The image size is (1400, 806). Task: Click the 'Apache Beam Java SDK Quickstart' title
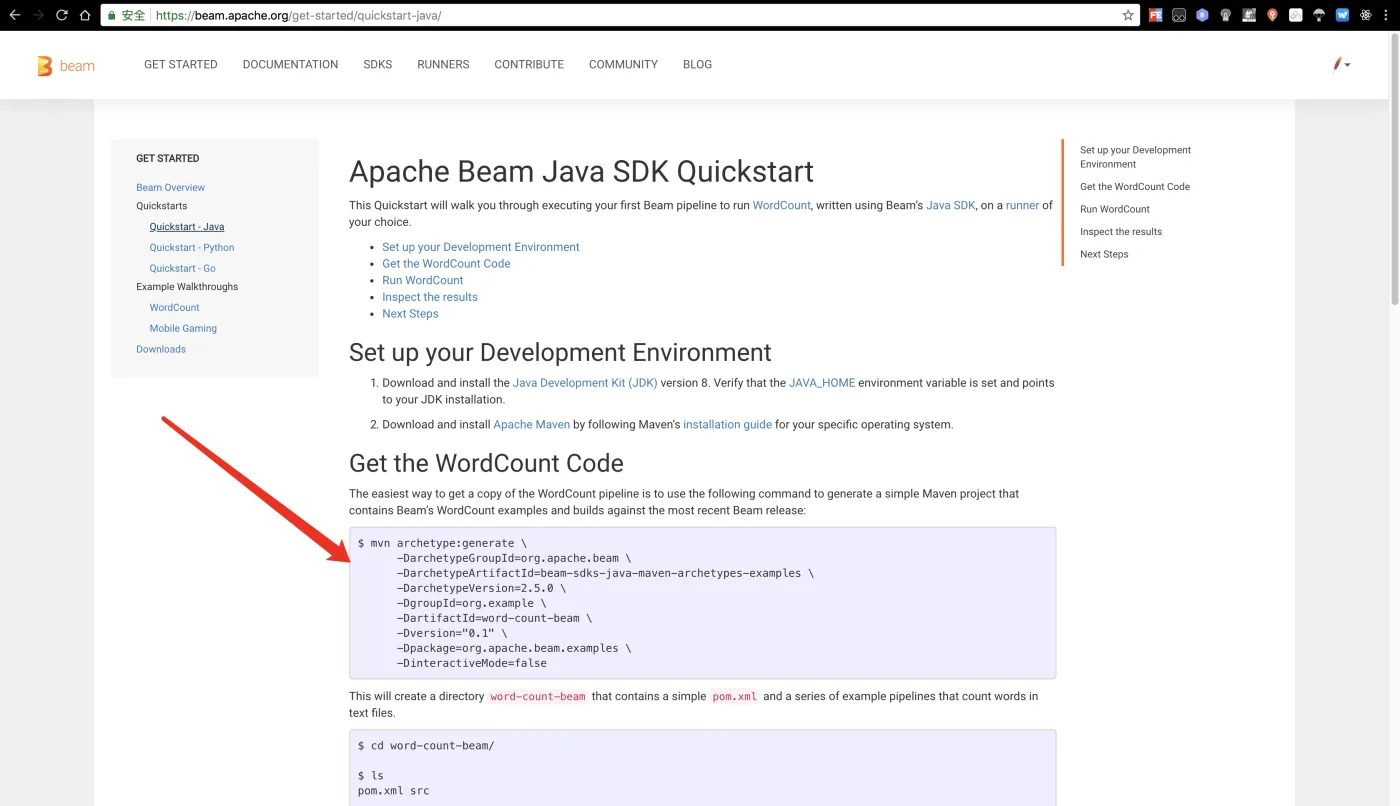click(581, 172)
